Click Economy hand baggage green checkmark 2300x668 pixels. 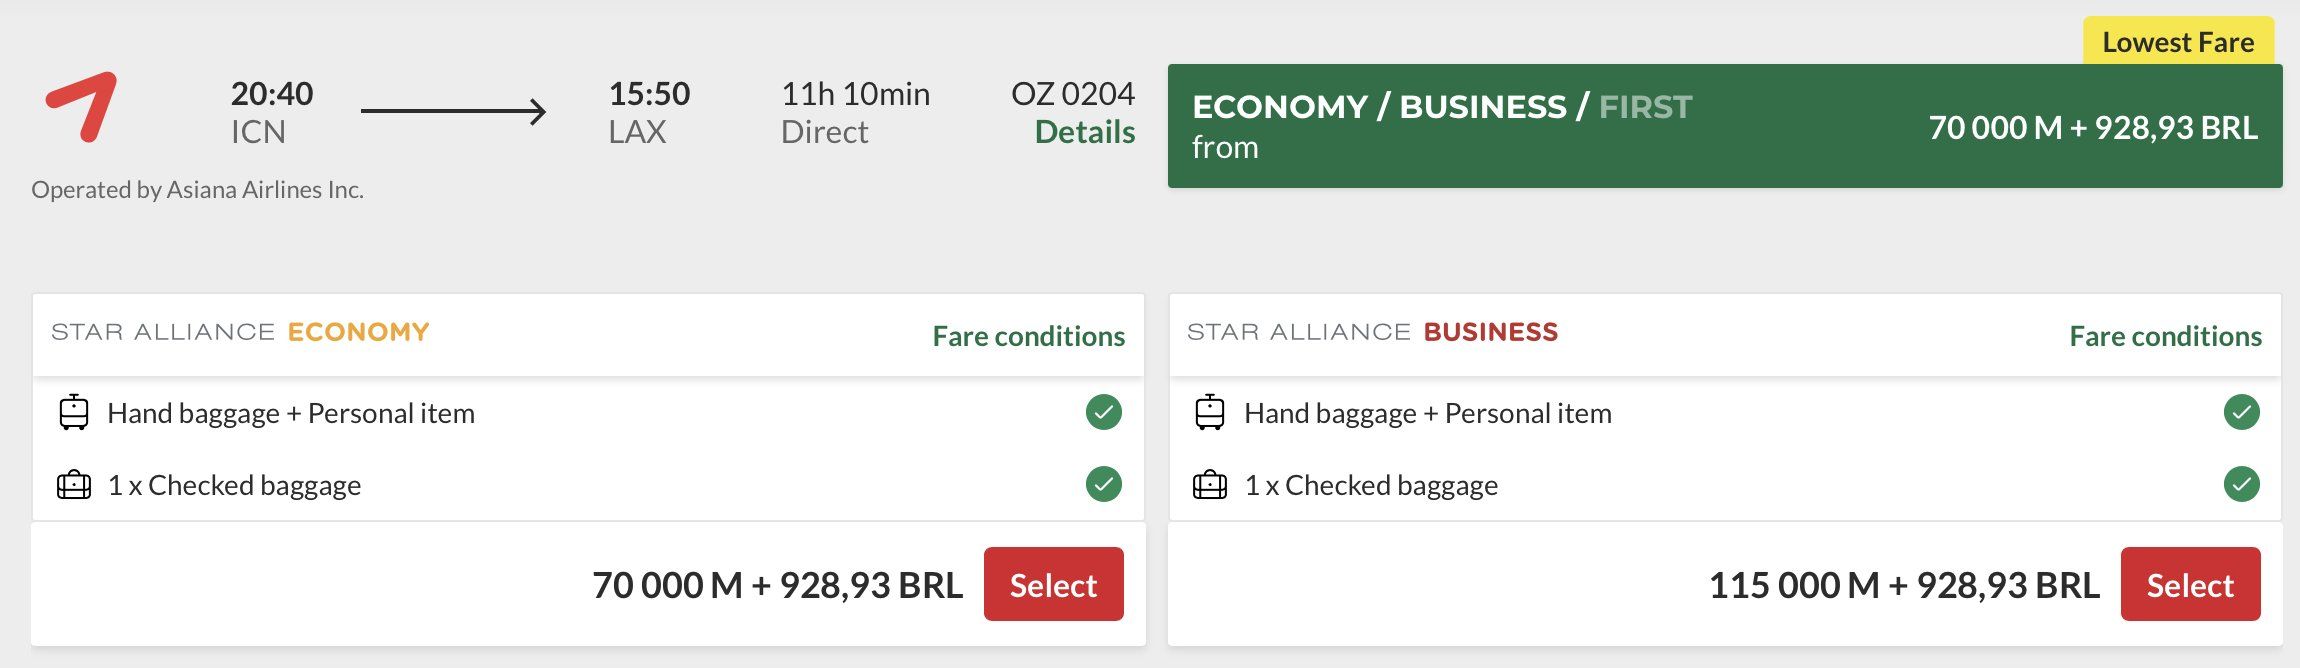click(1104, 412)
